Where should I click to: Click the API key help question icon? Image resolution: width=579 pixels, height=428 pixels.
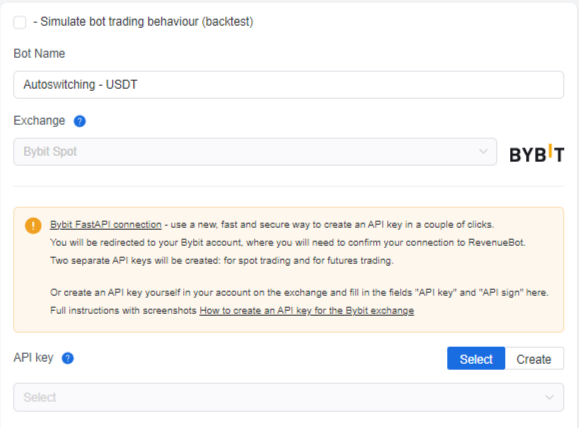pos(68,358)
